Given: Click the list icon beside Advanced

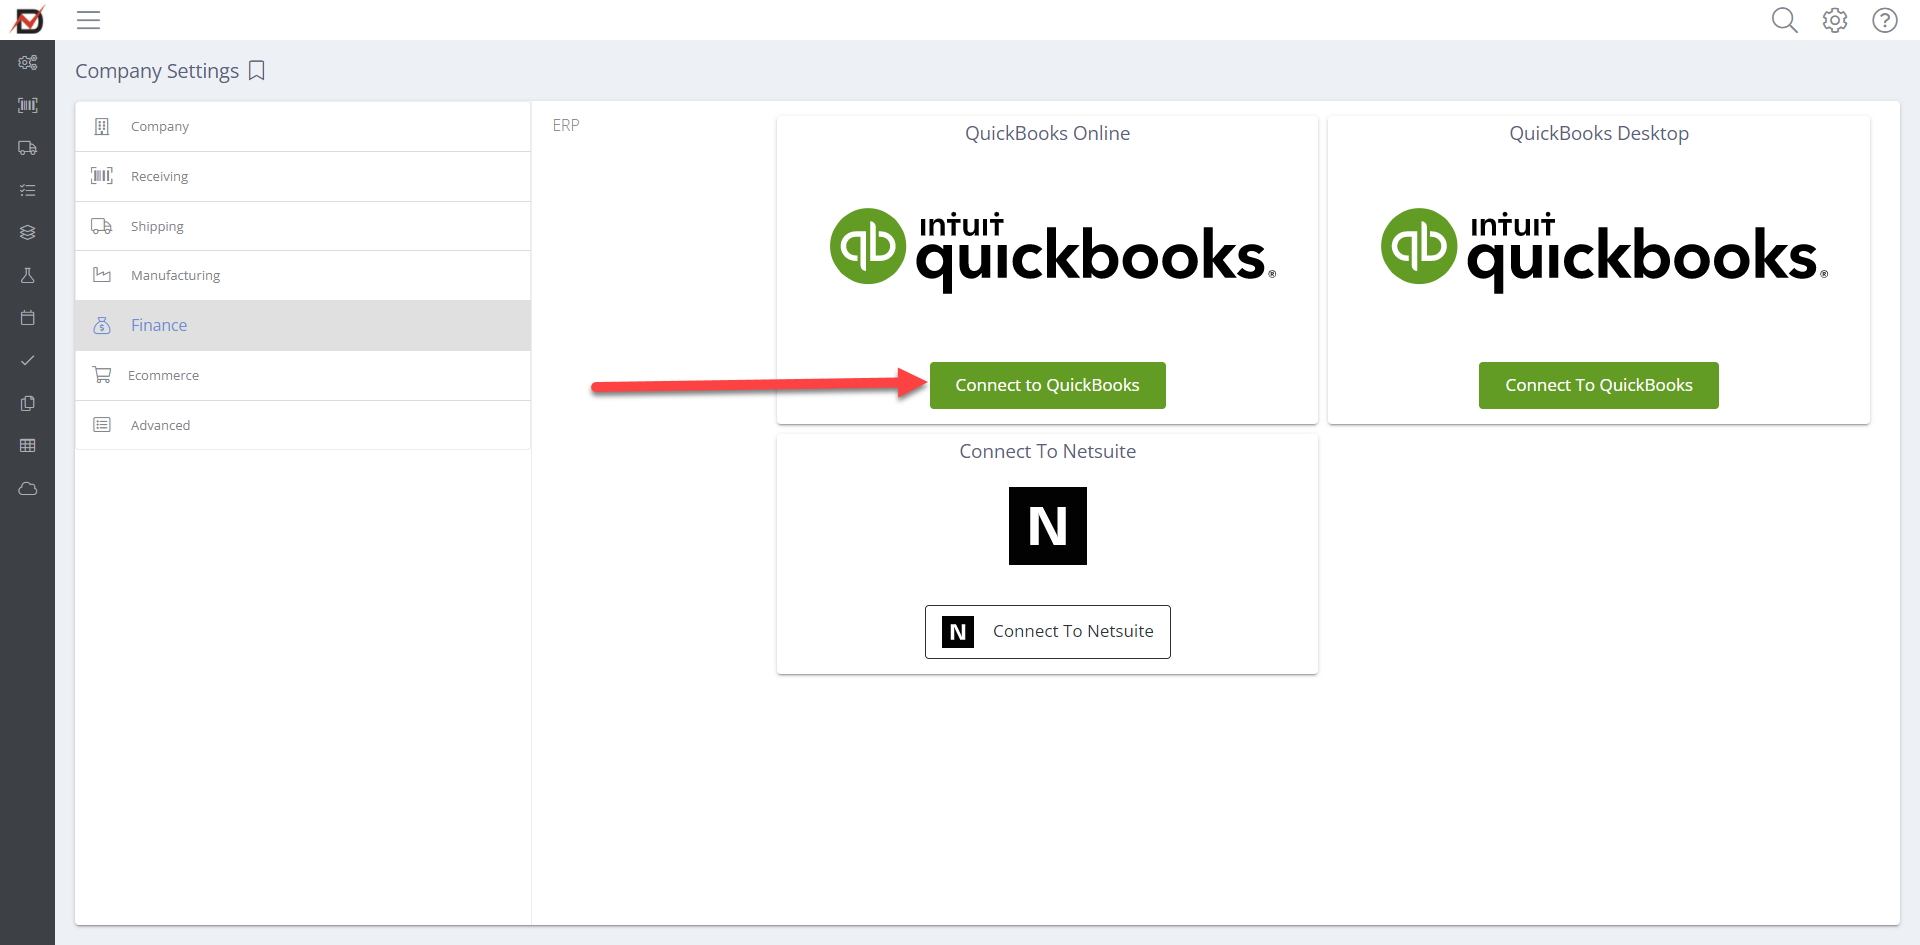Looking at the screenshot, I should click(x=102, y=425).
